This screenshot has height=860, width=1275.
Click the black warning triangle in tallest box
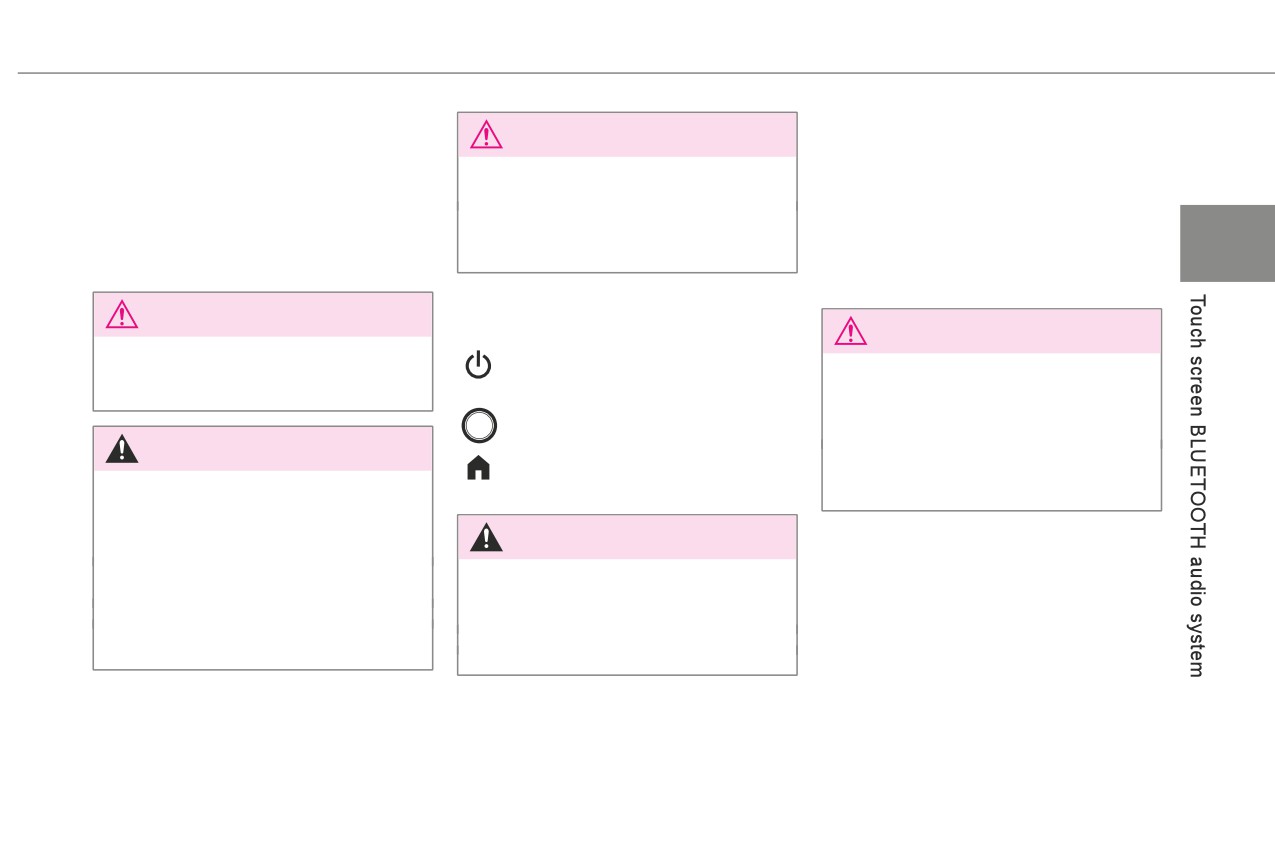122,449
